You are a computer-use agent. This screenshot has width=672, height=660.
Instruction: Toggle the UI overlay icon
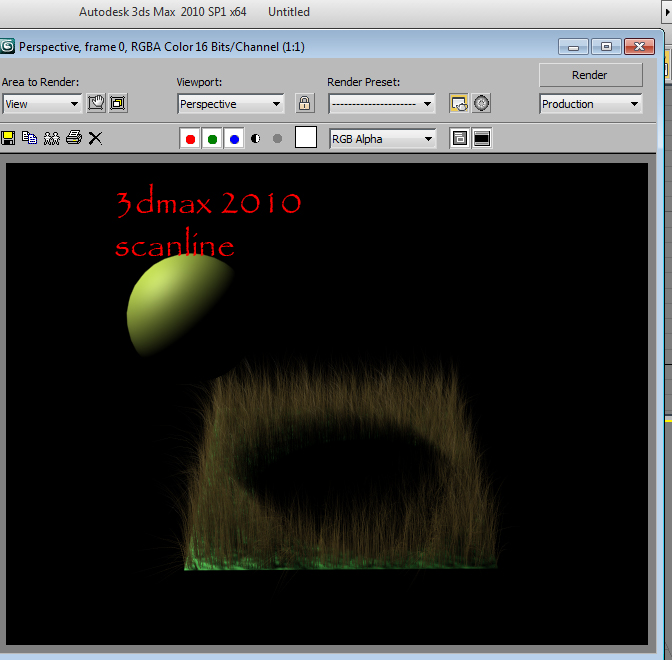point(459,138)
